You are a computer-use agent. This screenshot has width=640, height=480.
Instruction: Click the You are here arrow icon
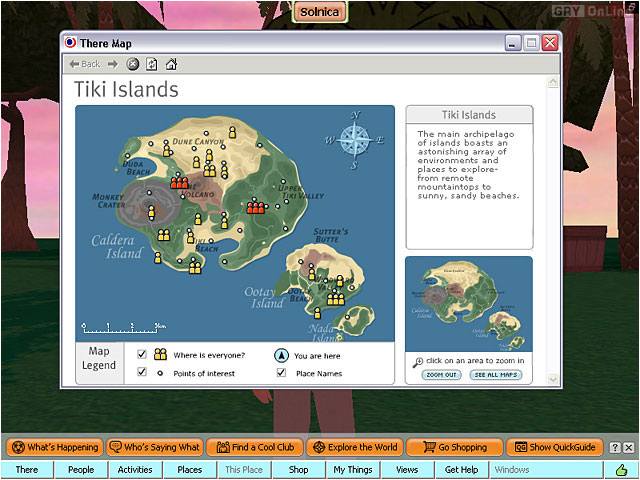click(281, 356)
